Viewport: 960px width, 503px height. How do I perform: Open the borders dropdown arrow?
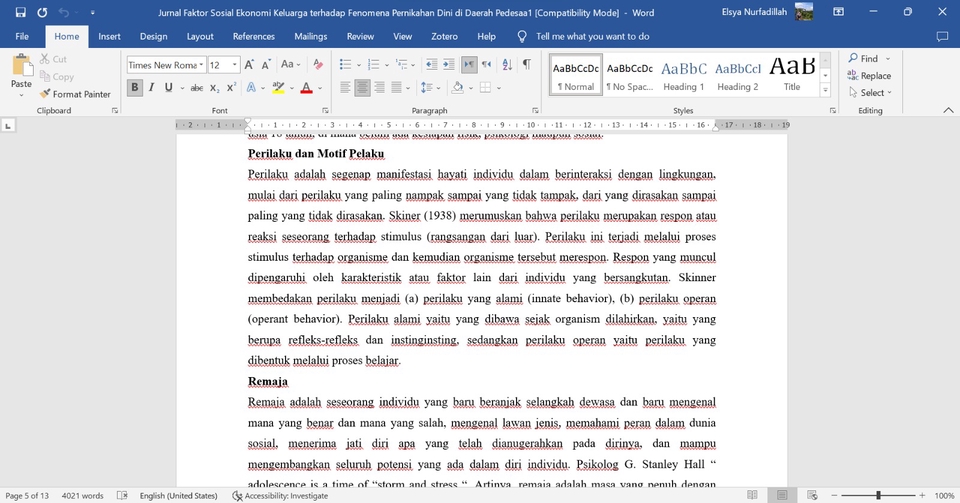tap(499, 88)
